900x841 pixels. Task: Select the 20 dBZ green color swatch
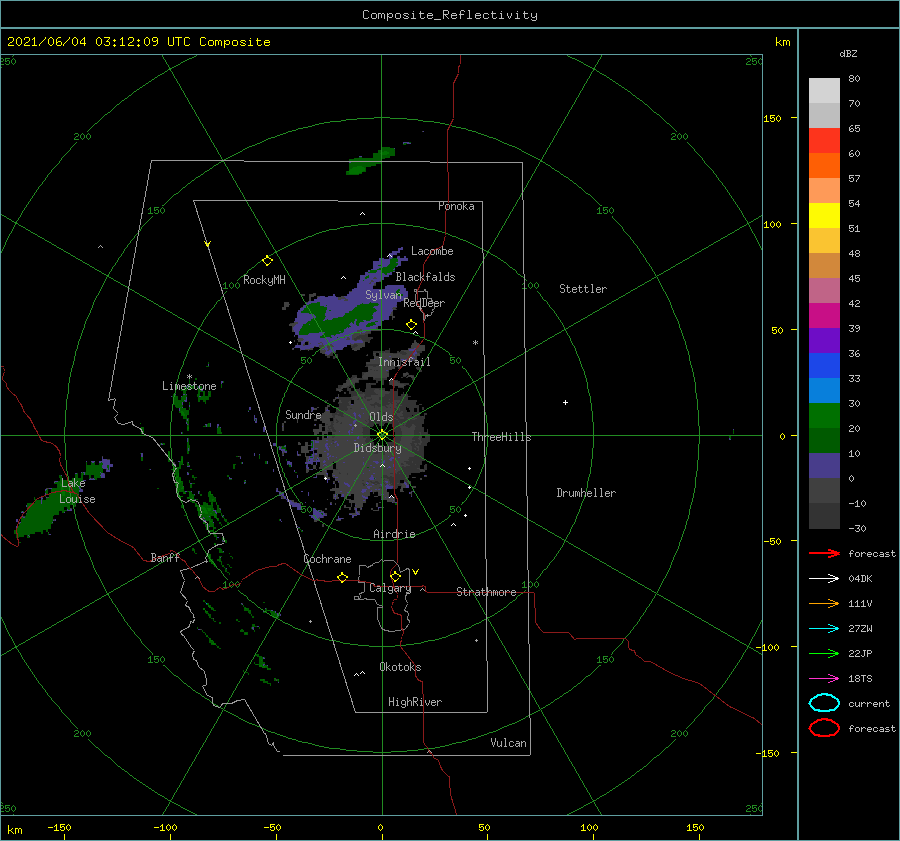pos(824,416)
